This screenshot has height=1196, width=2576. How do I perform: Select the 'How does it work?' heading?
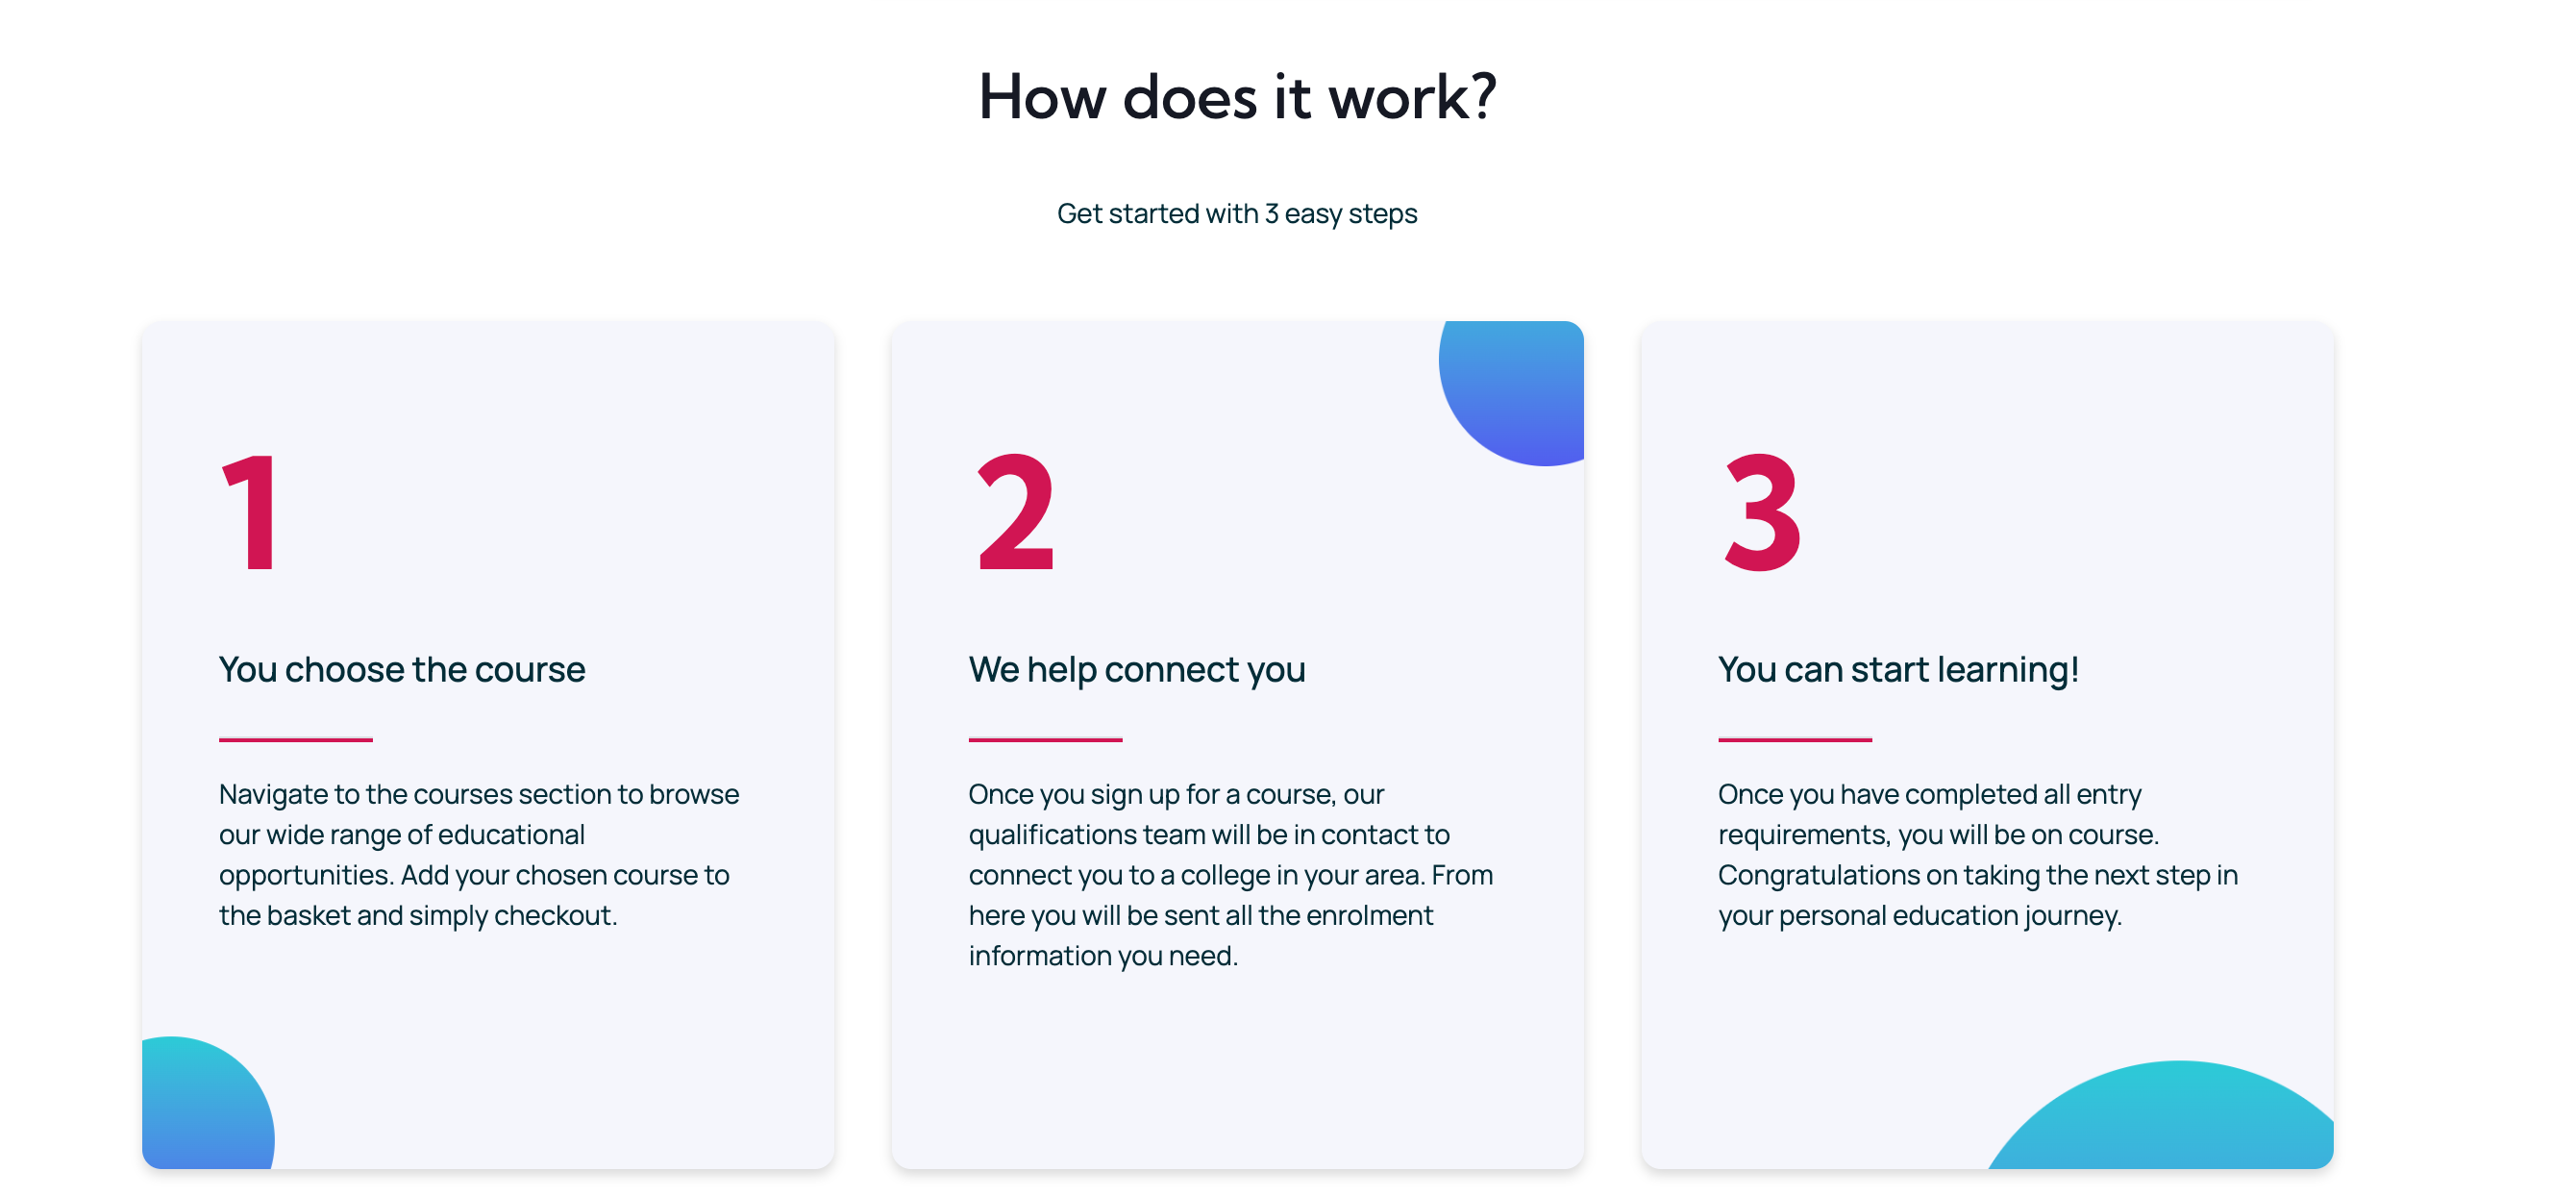coord(1237,98)
